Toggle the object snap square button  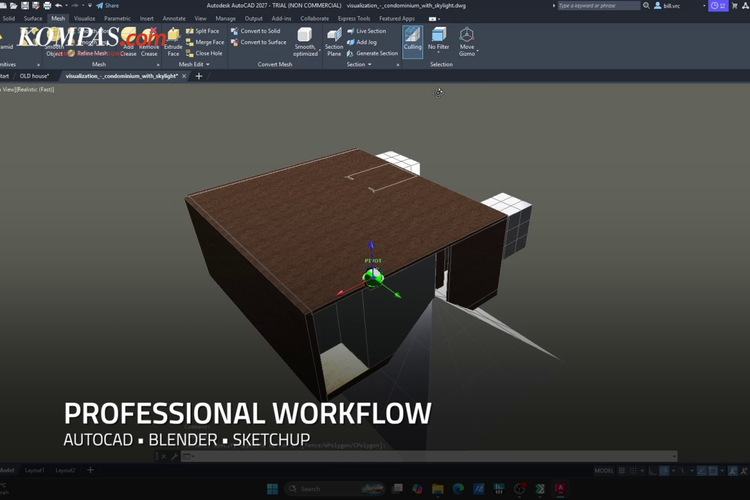click(713, 471)
